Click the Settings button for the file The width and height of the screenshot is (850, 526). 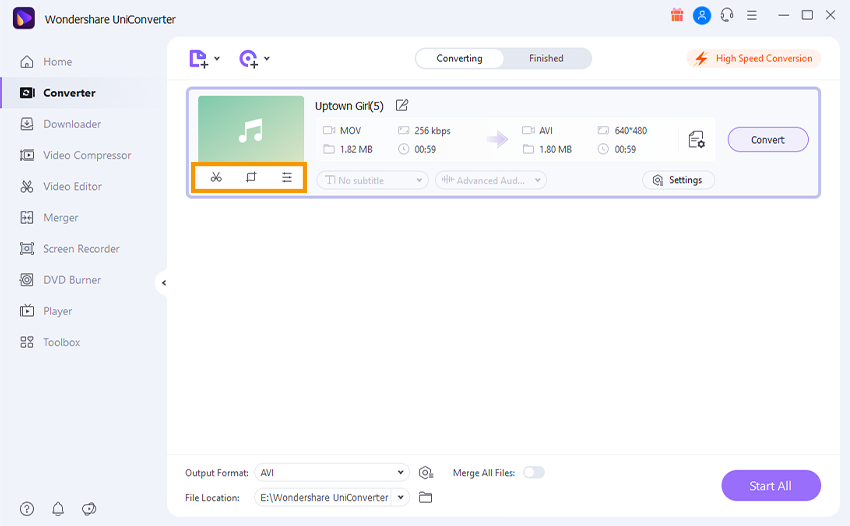pyautogui.click(x=678, y=180)
